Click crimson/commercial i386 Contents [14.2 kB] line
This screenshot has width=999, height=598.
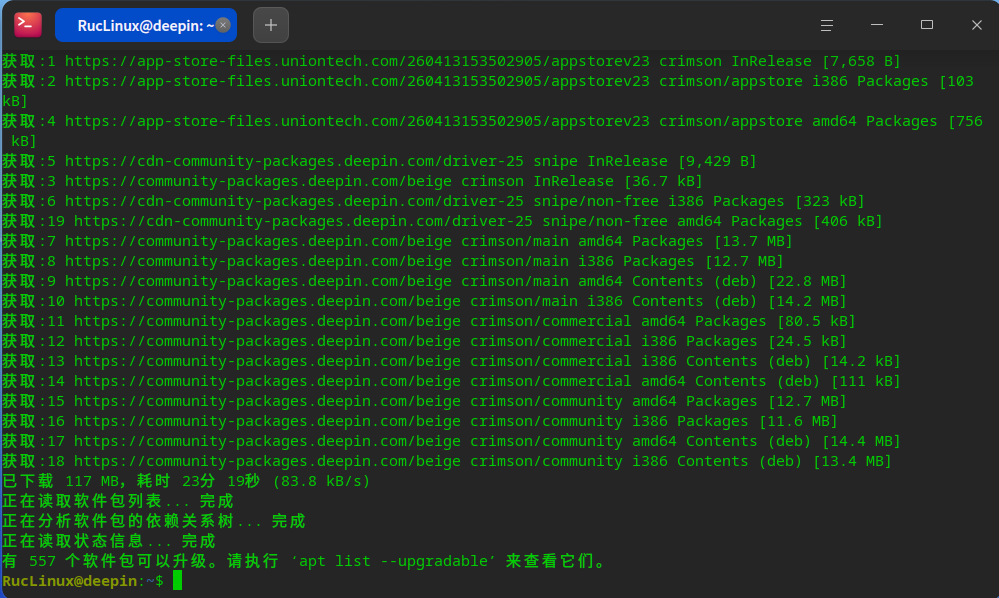tap(451, 361)
